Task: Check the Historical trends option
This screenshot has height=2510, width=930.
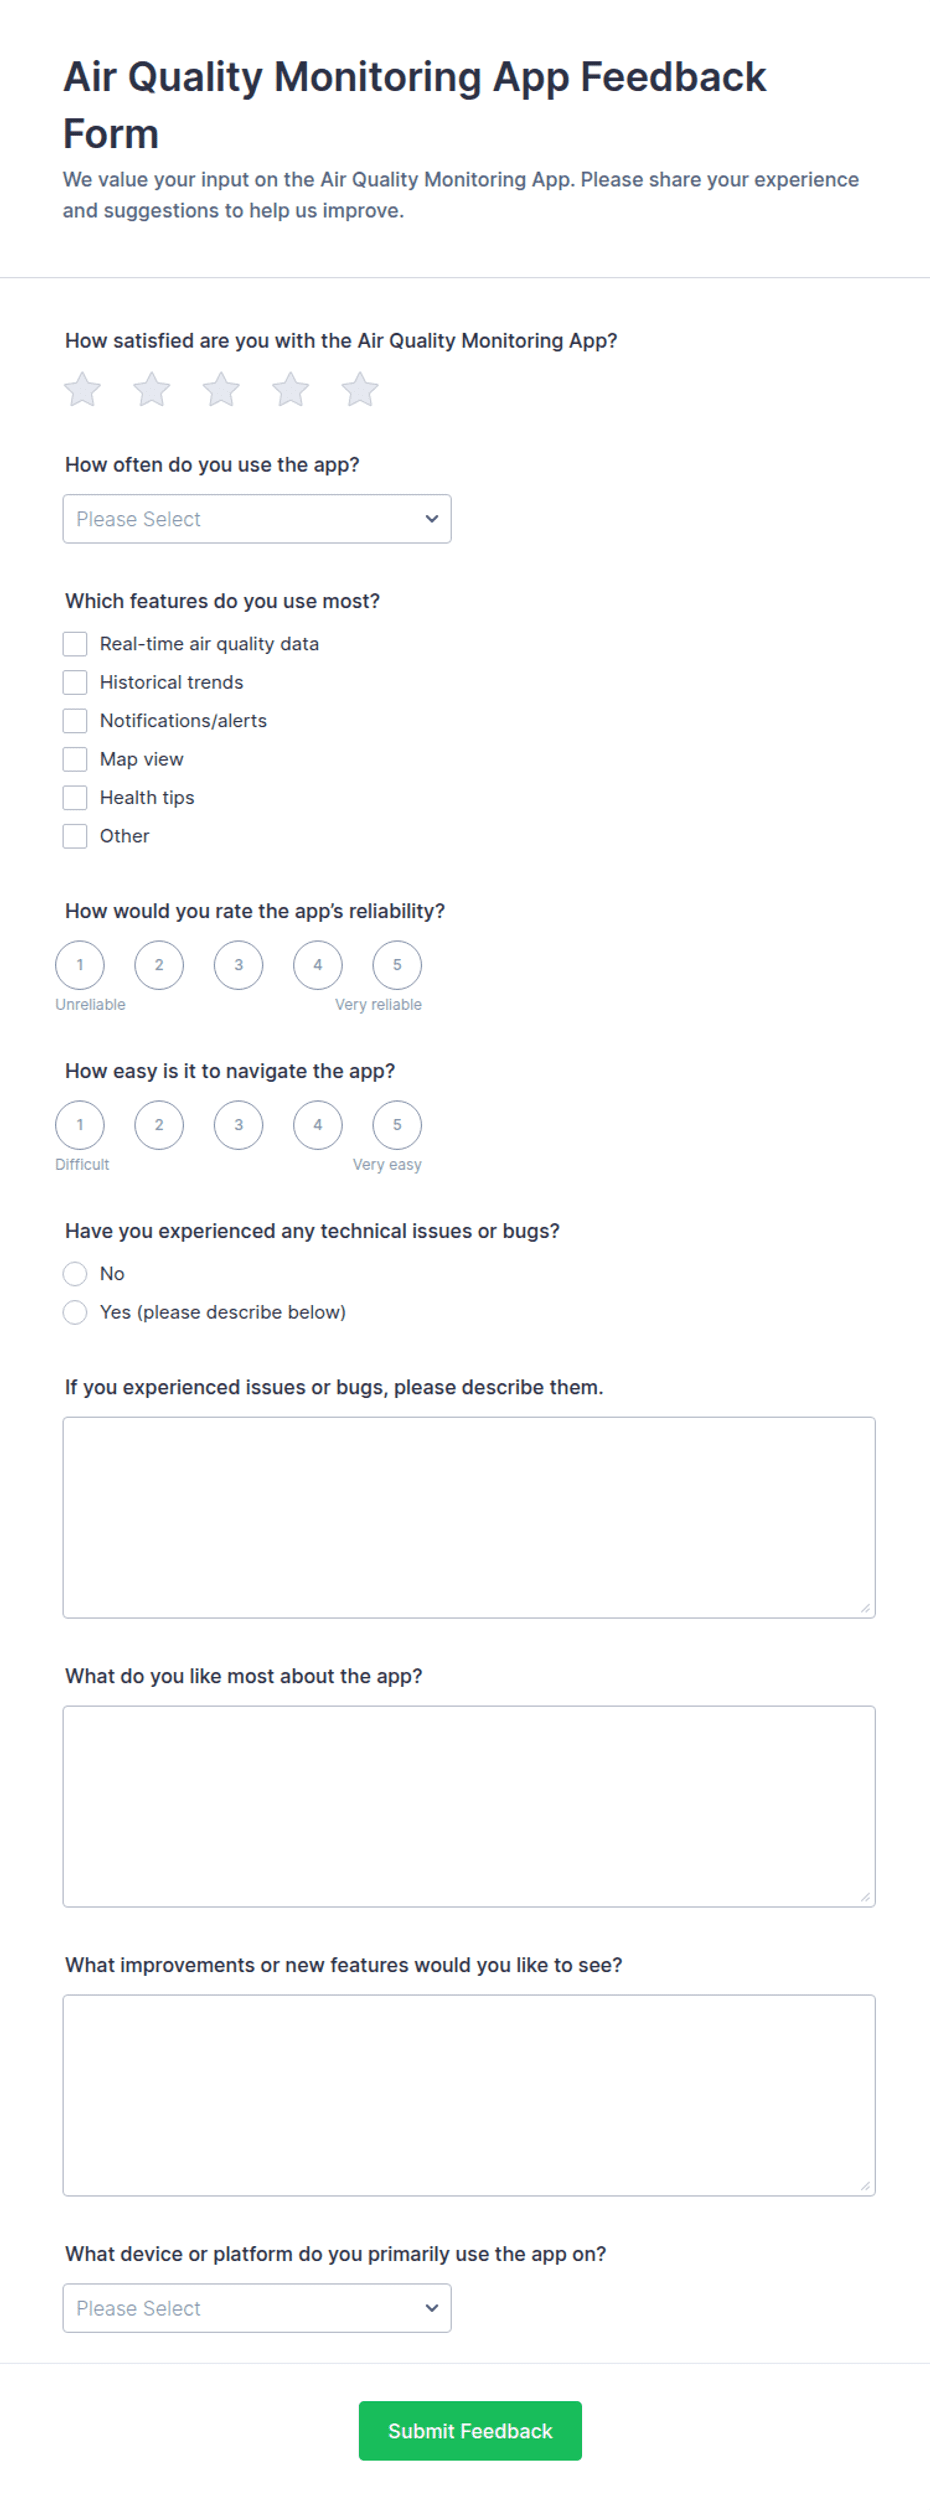Action: pos(75,682)
